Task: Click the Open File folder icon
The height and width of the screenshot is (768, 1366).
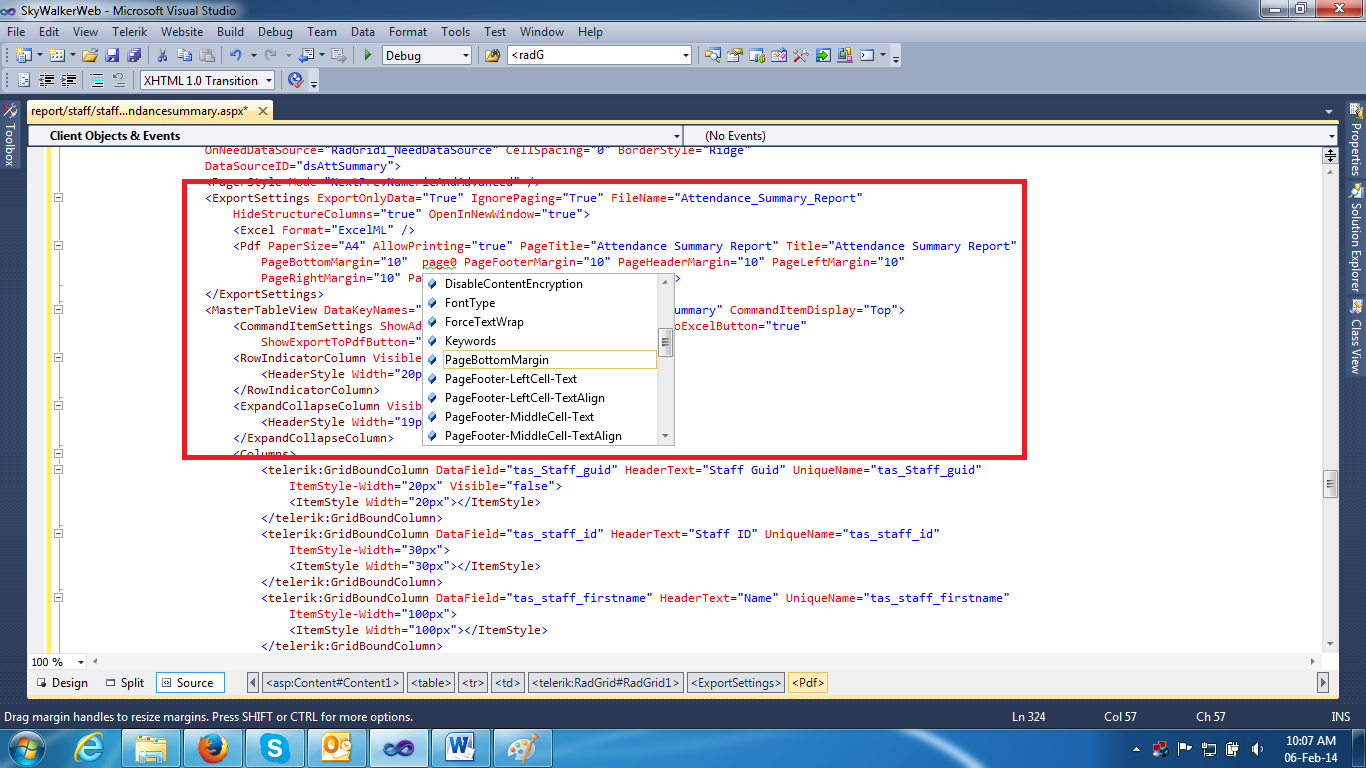Action: (x=90, y=55)
